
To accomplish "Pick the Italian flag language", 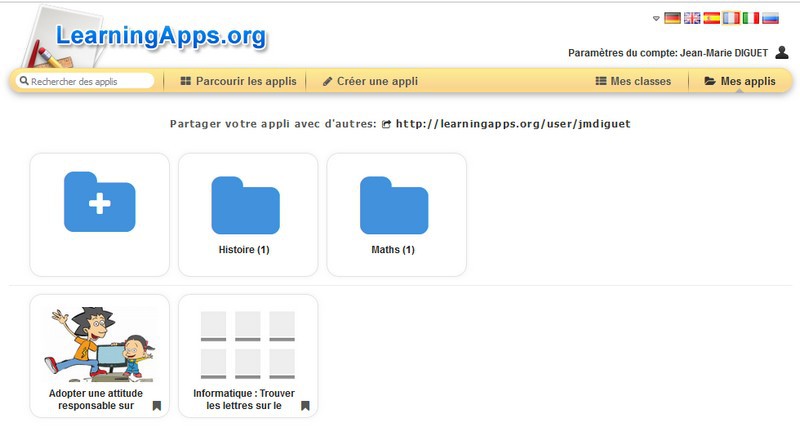I will point(750,18).
